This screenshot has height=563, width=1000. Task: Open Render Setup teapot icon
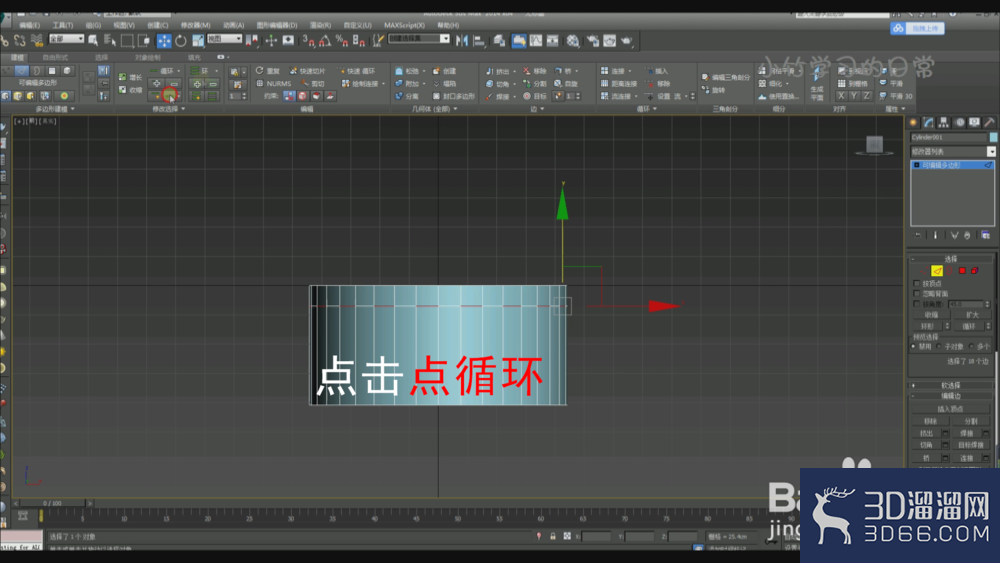pyautogui.click(x=593, y=41)
